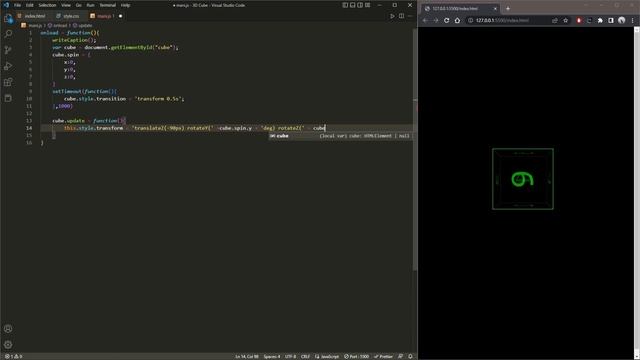640x360 pixels.
Task: Open a new browser tab
Action: click(x=508, y=8)
